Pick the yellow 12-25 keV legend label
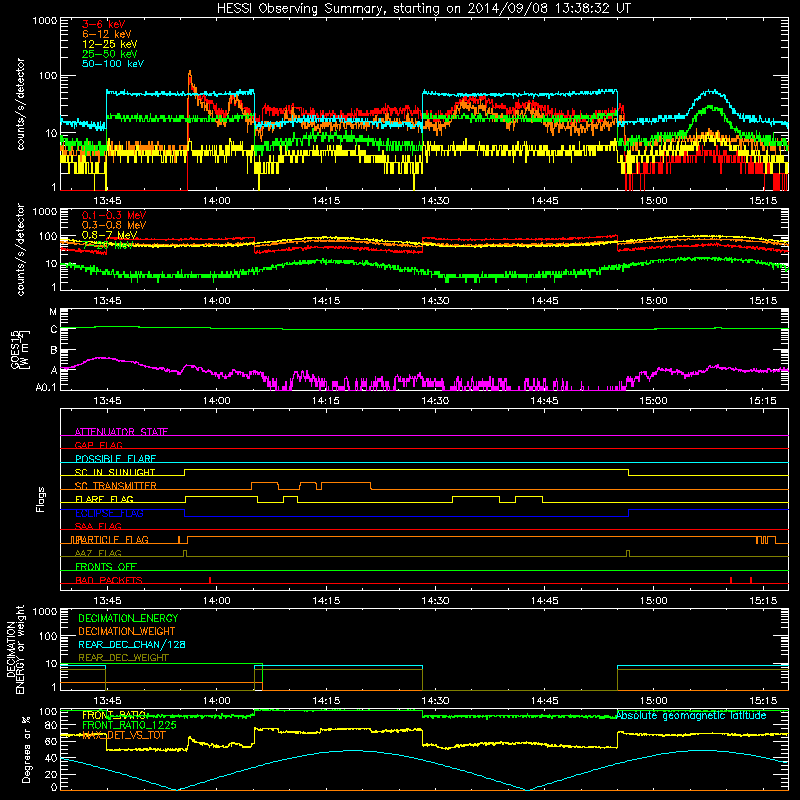The image size is (800, 800). coord(110,44)
